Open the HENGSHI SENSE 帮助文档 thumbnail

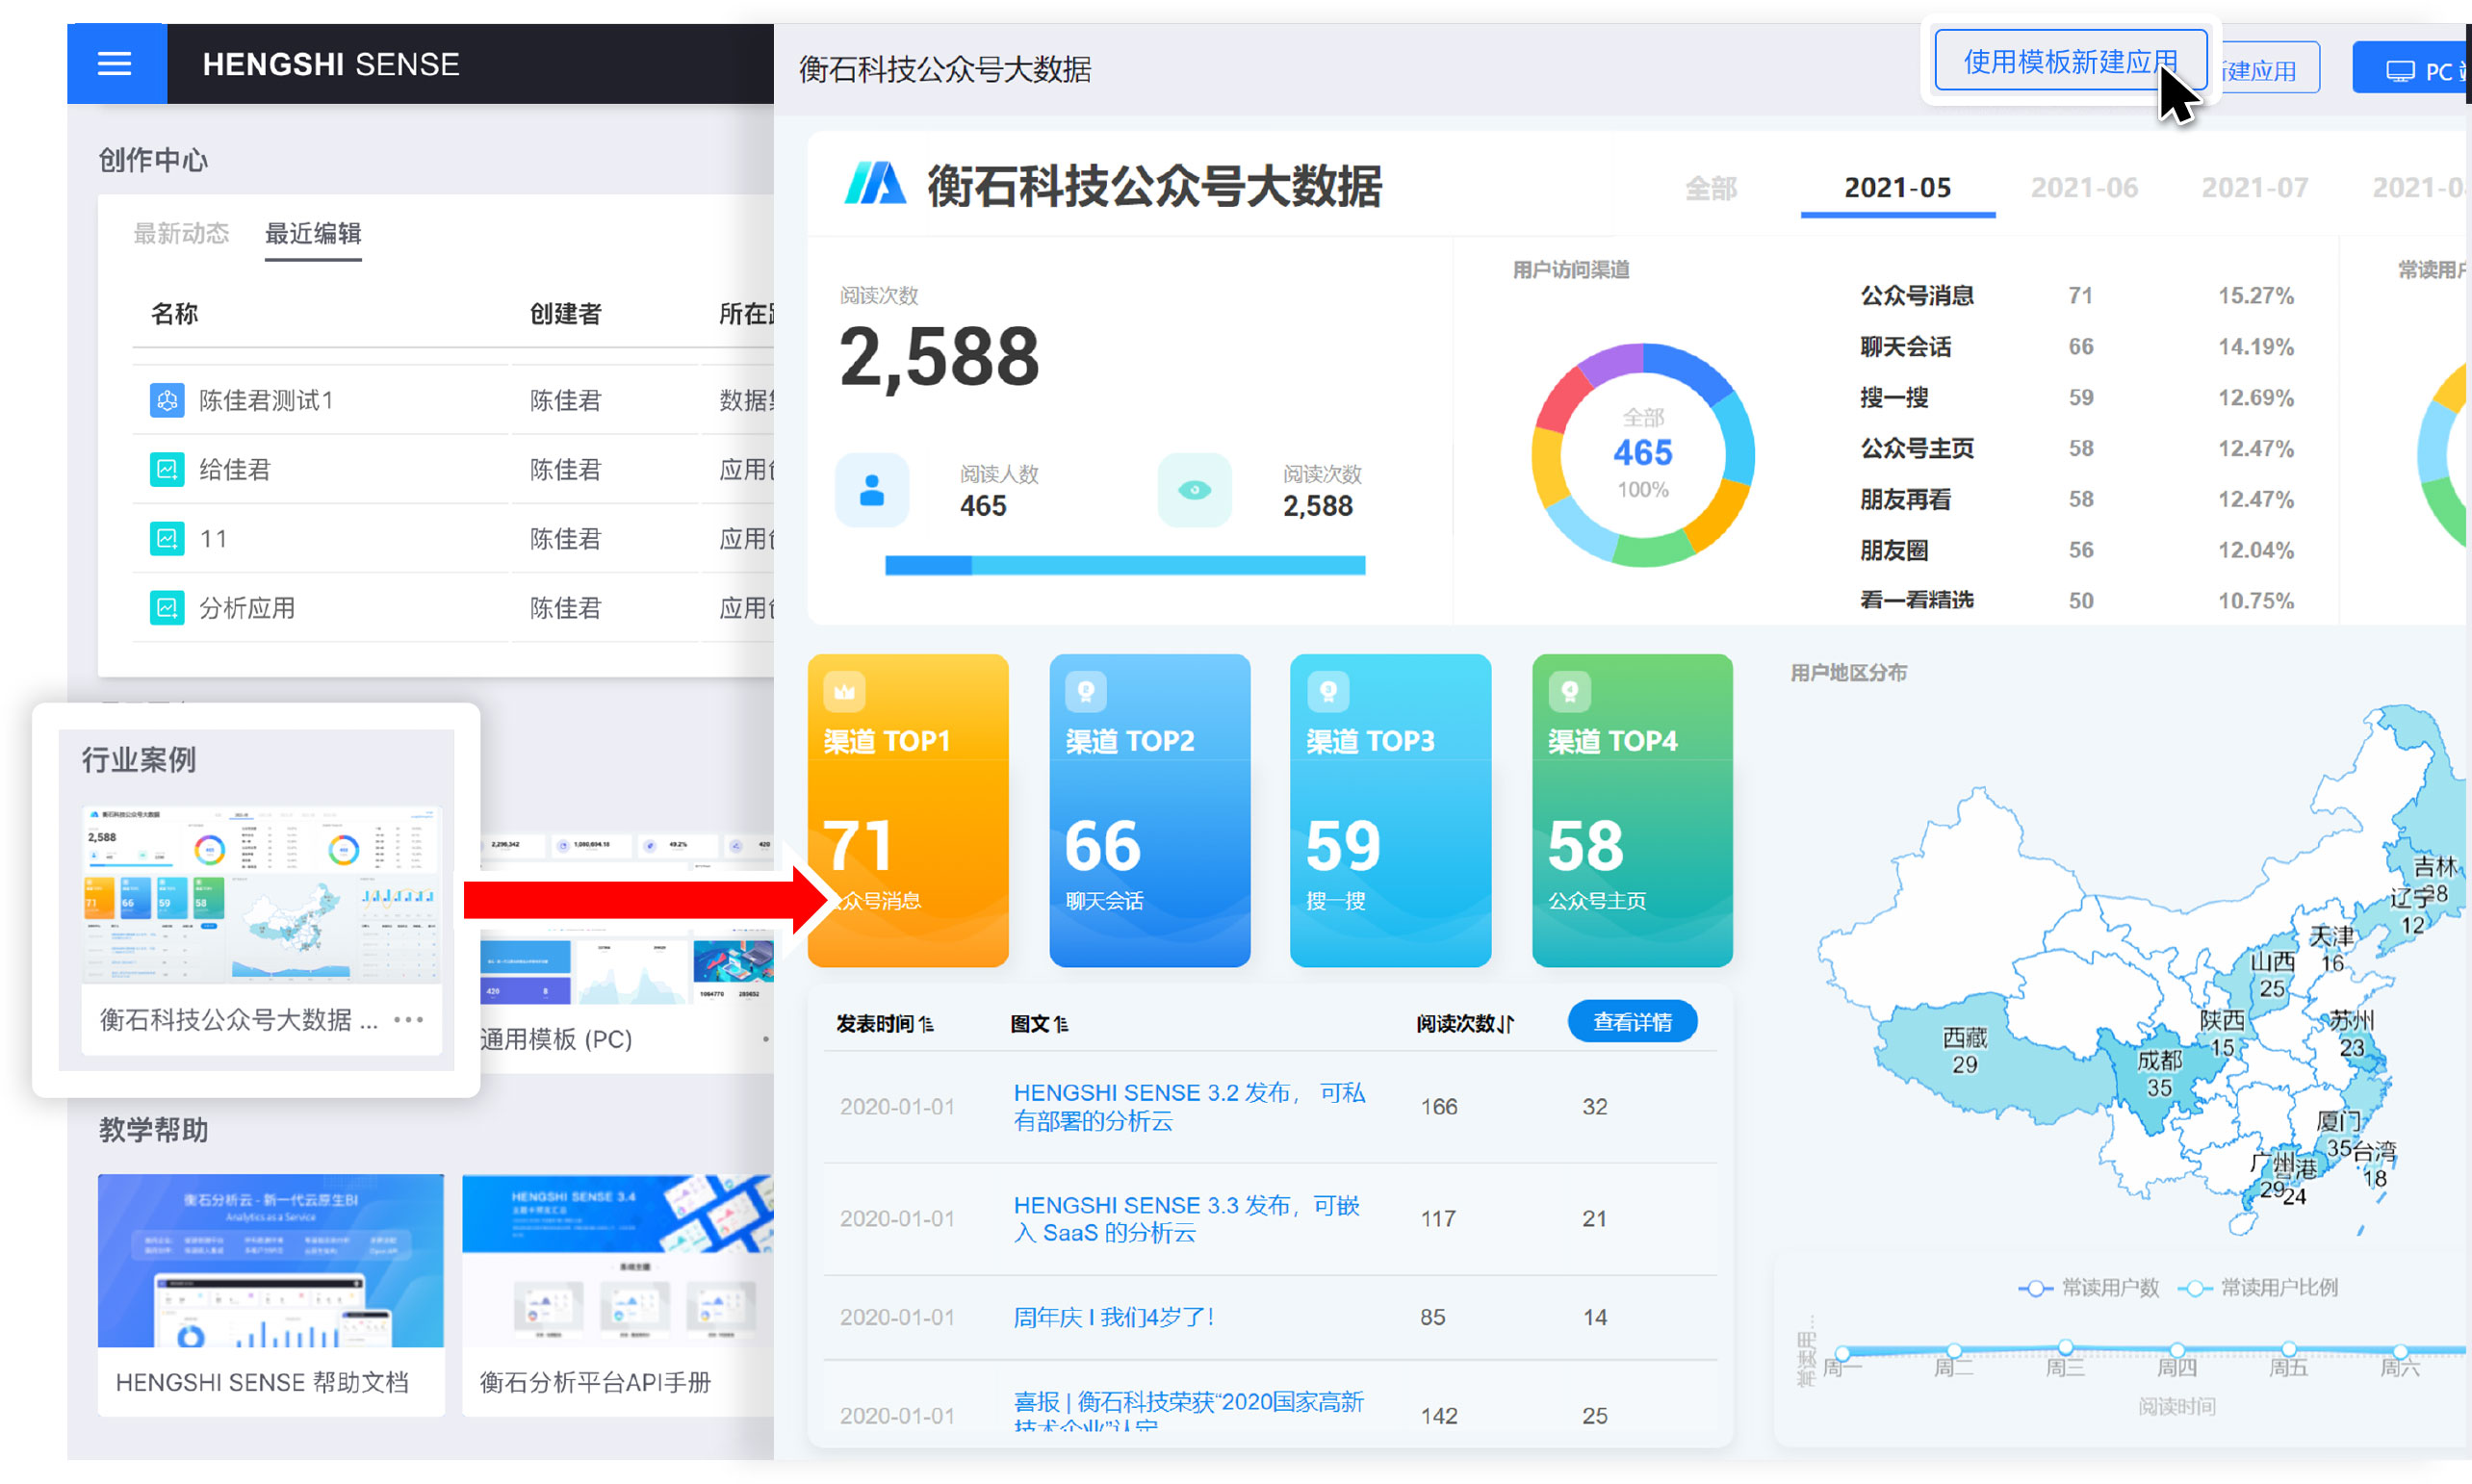point(271,1260)
